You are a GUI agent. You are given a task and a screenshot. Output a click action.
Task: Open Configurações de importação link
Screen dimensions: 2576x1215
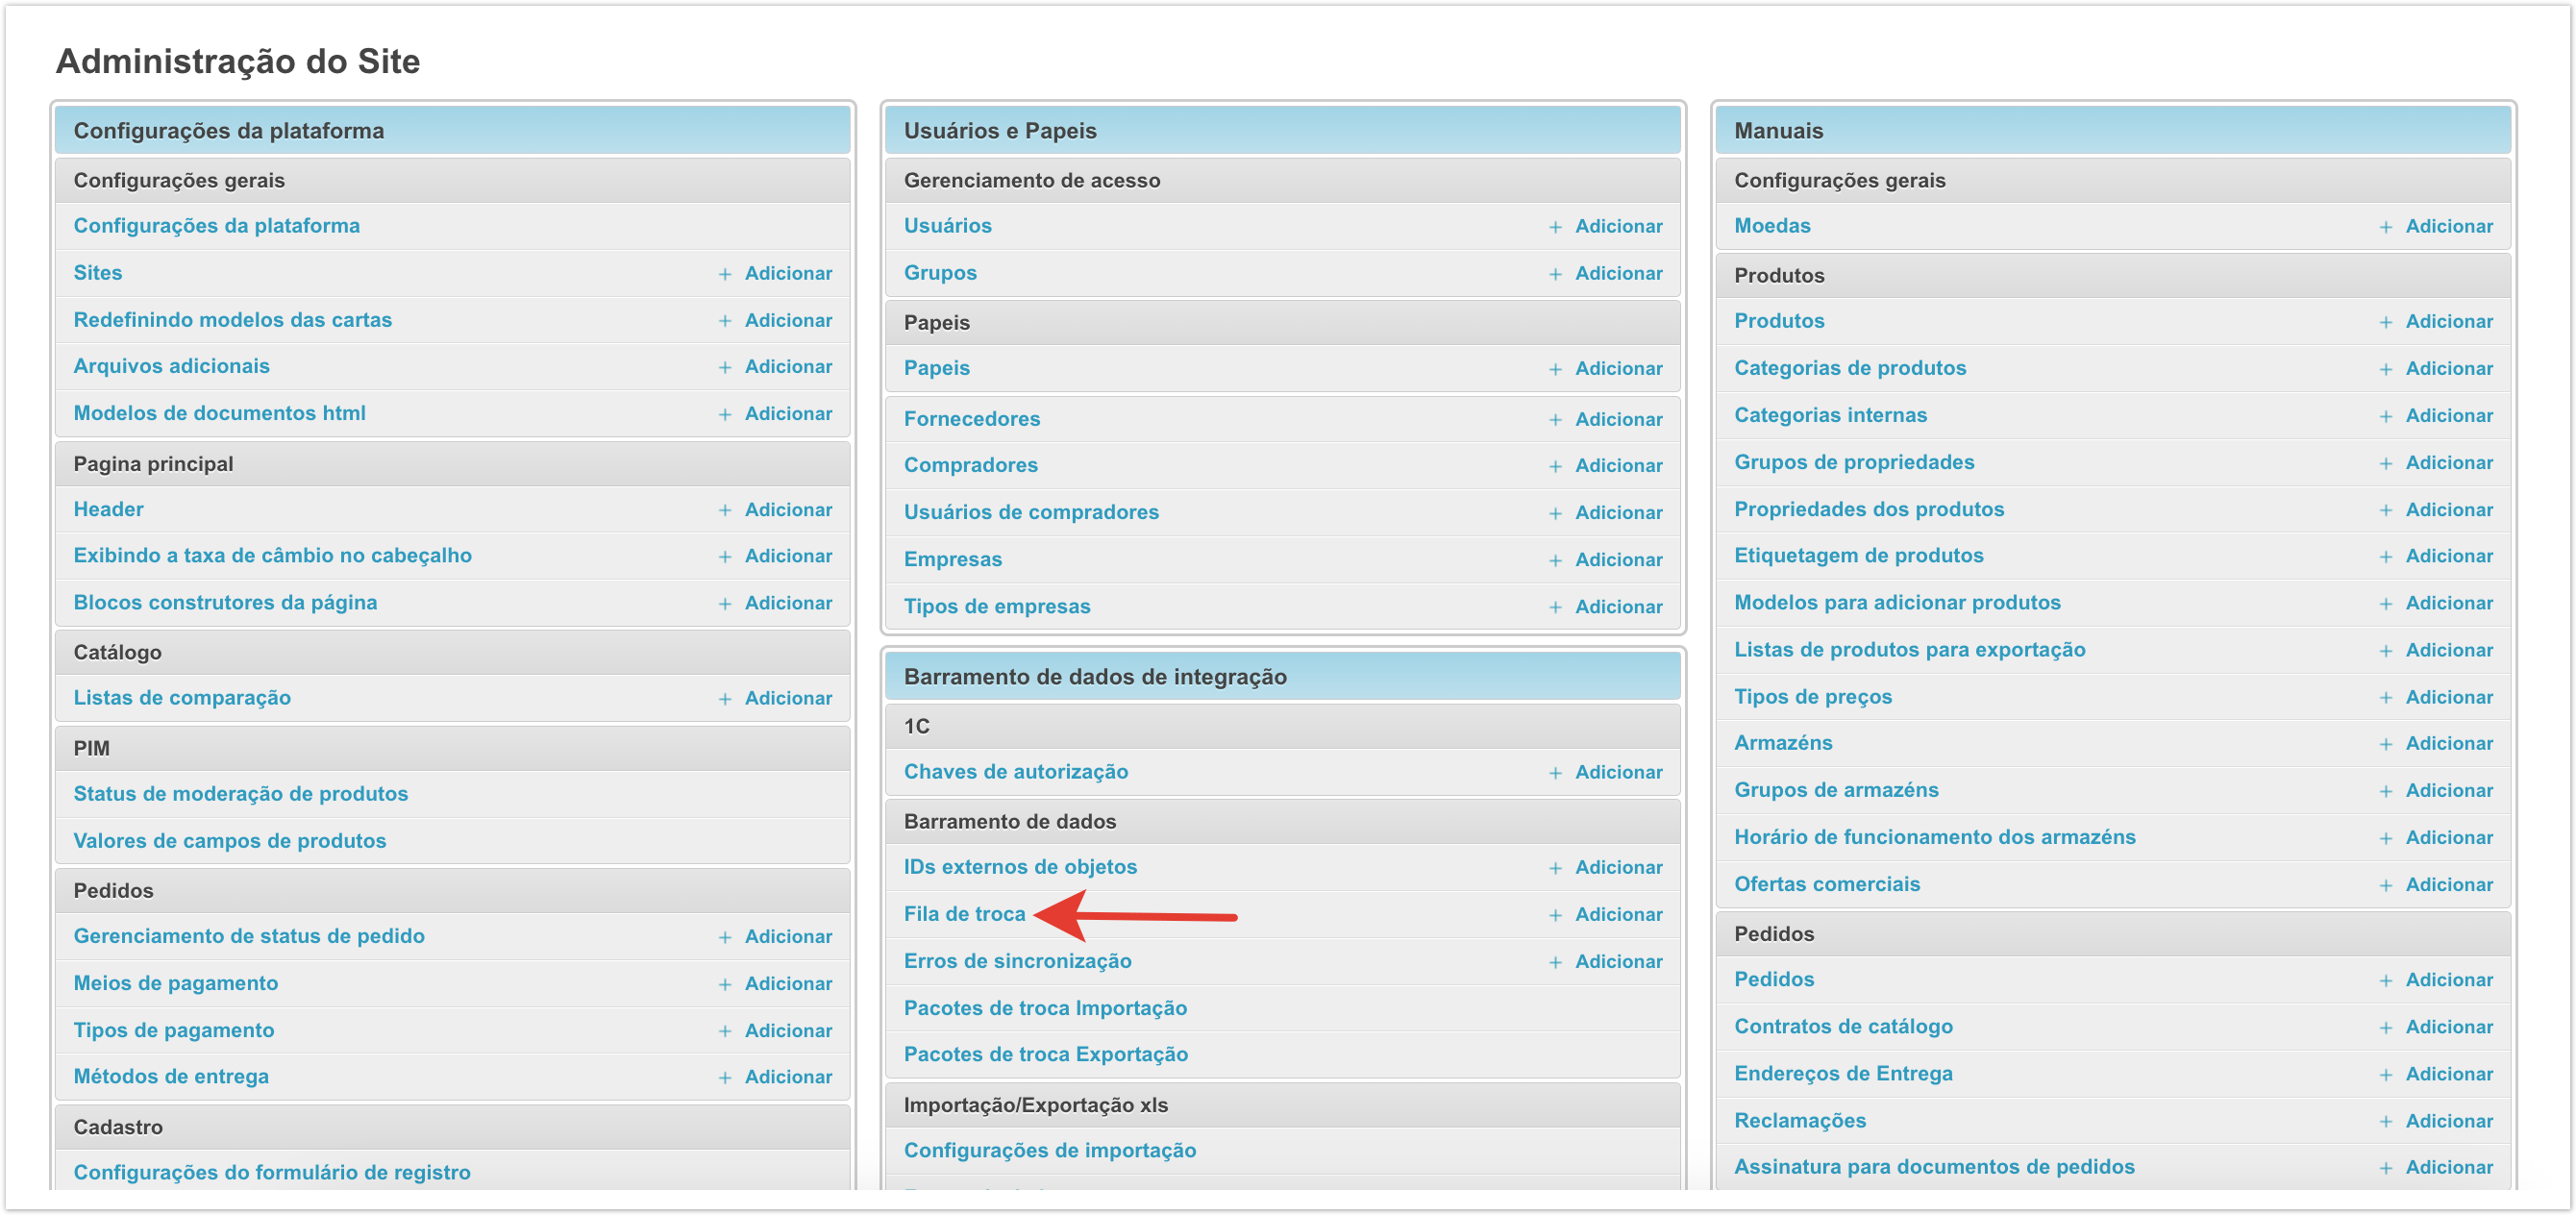pos(1049,1150)
